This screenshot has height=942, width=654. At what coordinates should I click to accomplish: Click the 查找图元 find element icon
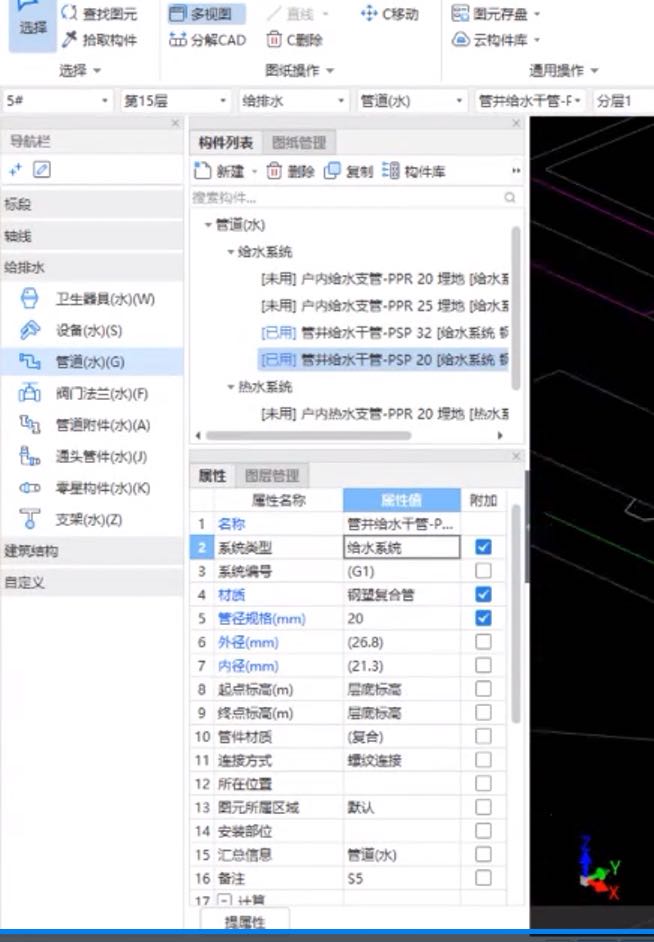(x=70, y=13)
